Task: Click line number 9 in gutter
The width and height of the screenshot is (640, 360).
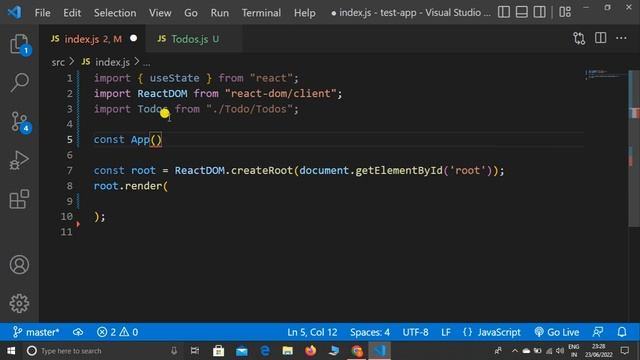Action: pos(69,201)
